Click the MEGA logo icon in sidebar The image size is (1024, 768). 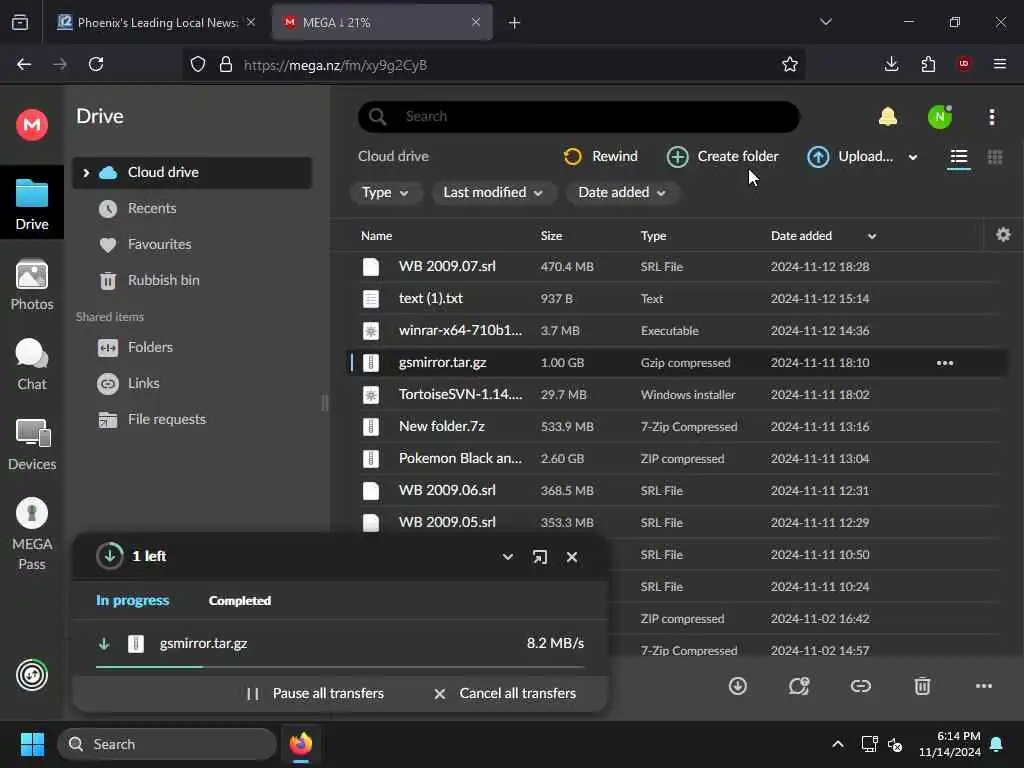31,124
